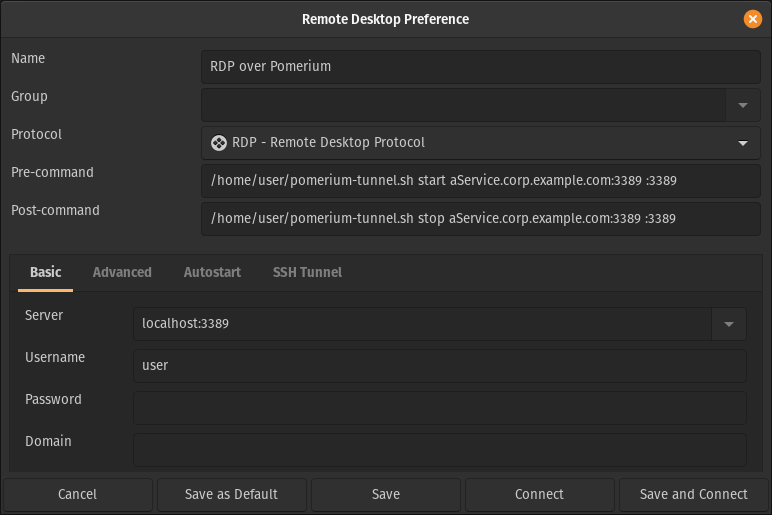Image resolution: width=772 pixels, height=515 pixels.
Task: Edit the Post-command field
Action: pyautogui.click(x=481, y=219)
